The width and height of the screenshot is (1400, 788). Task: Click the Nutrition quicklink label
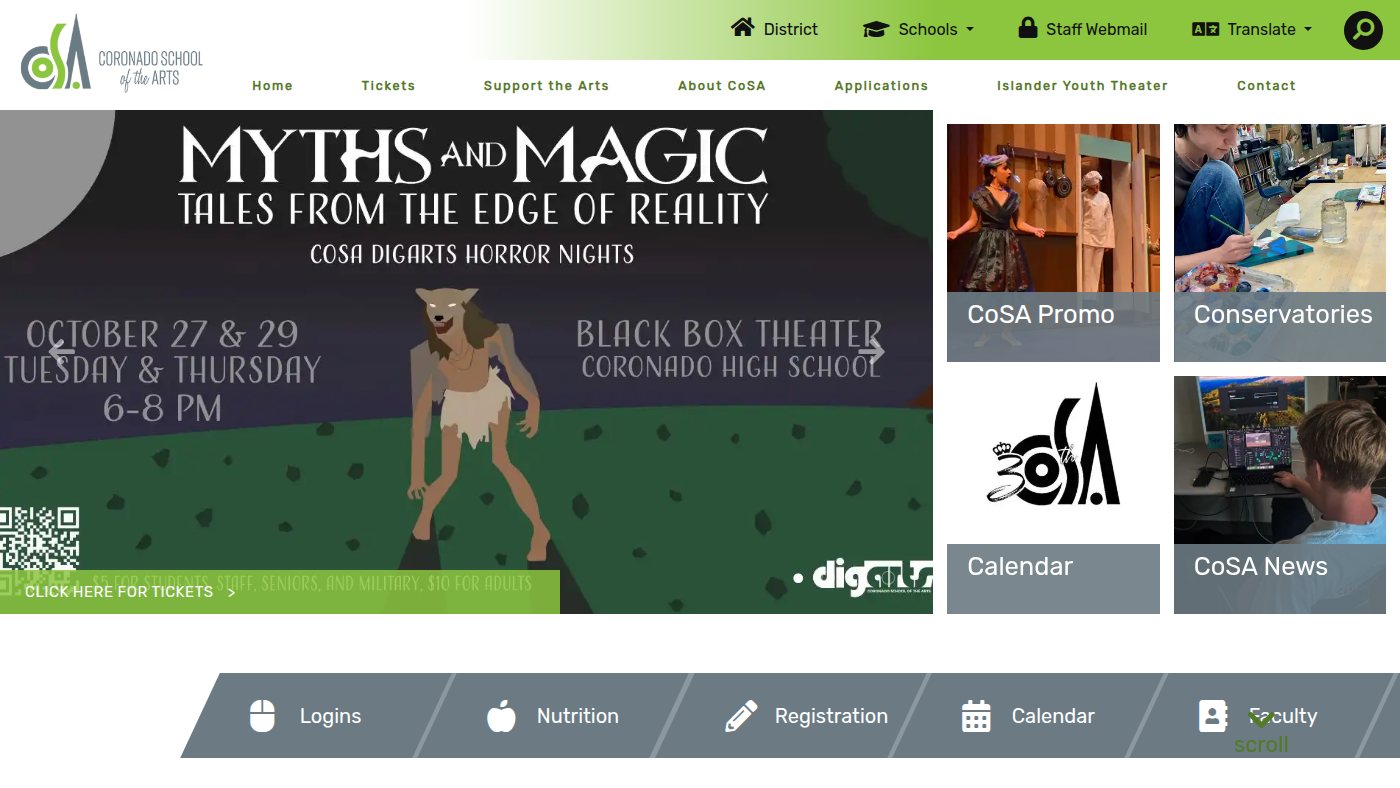[577, 716]
